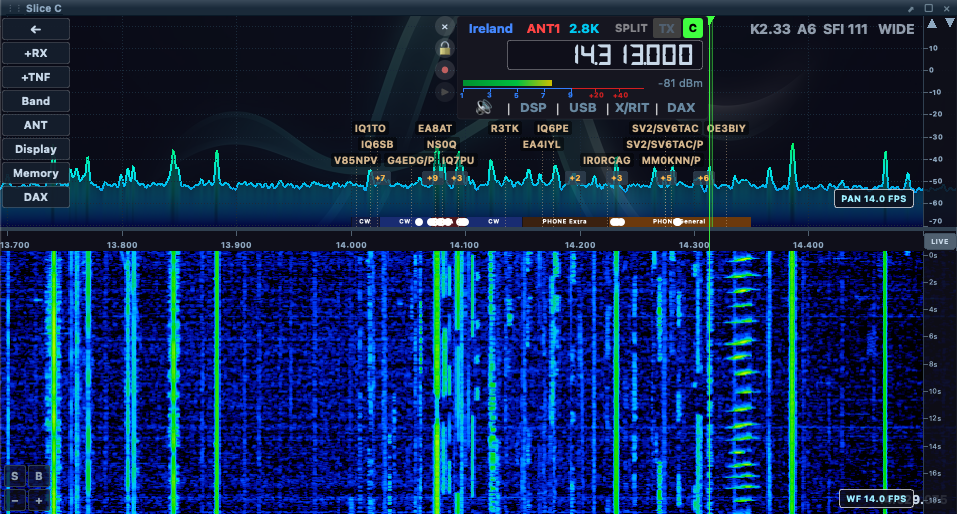This screenshot has height=514, width=957.
Task: Open the 2.8K filter width selector
Action: coord(584,29)
